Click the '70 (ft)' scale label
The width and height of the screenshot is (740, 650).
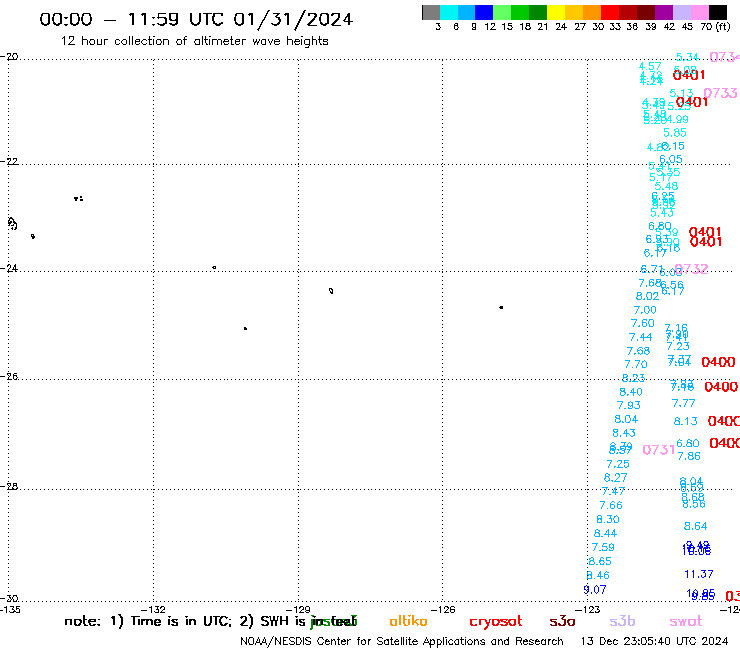(x=715, y=27)
